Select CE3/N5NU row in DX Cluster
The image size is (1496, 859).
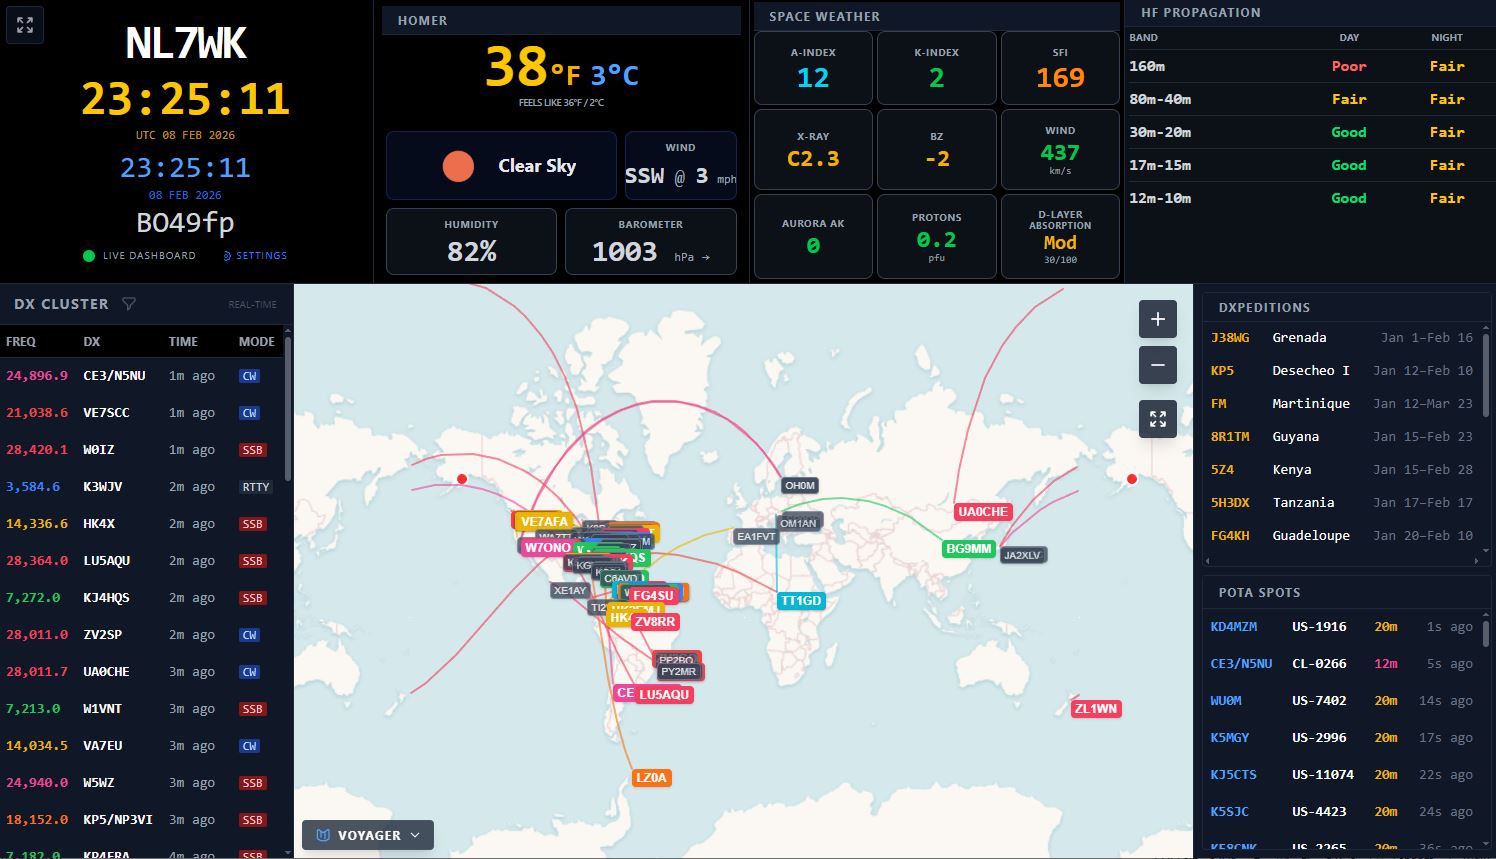(142, 376)
